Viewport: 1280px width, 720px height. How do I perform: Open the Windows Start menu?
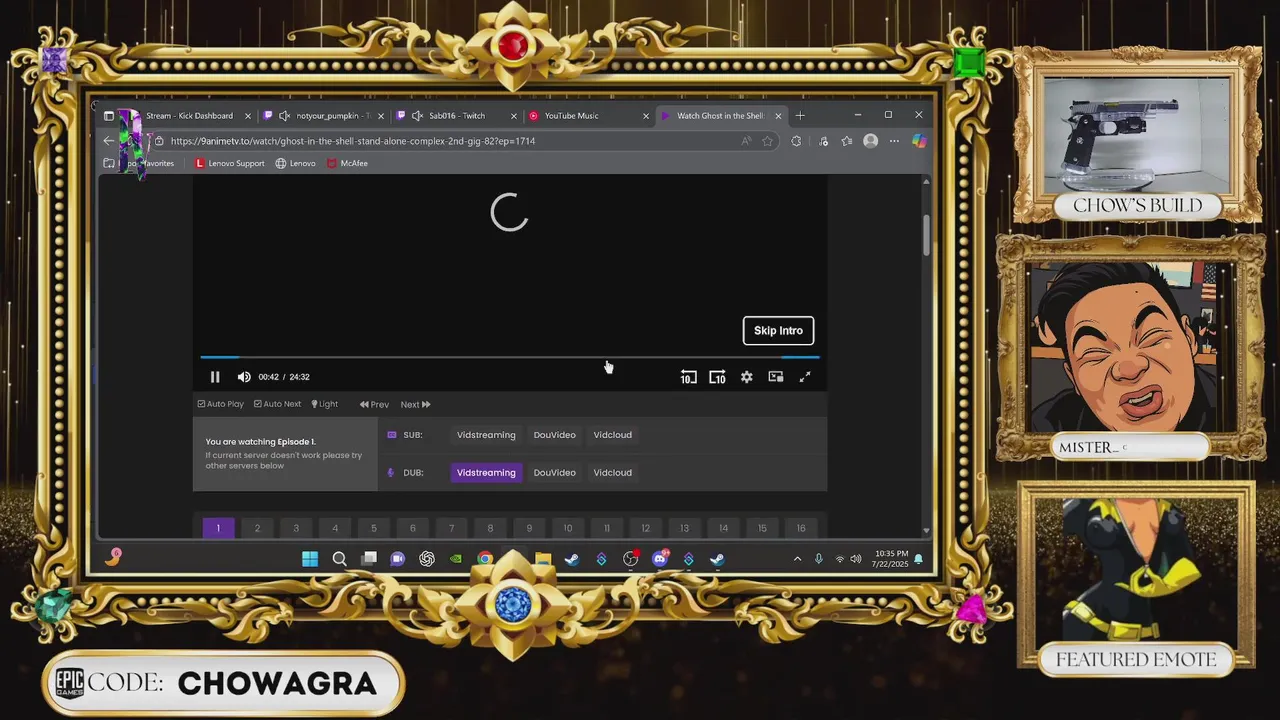click(x=310, y=559)
